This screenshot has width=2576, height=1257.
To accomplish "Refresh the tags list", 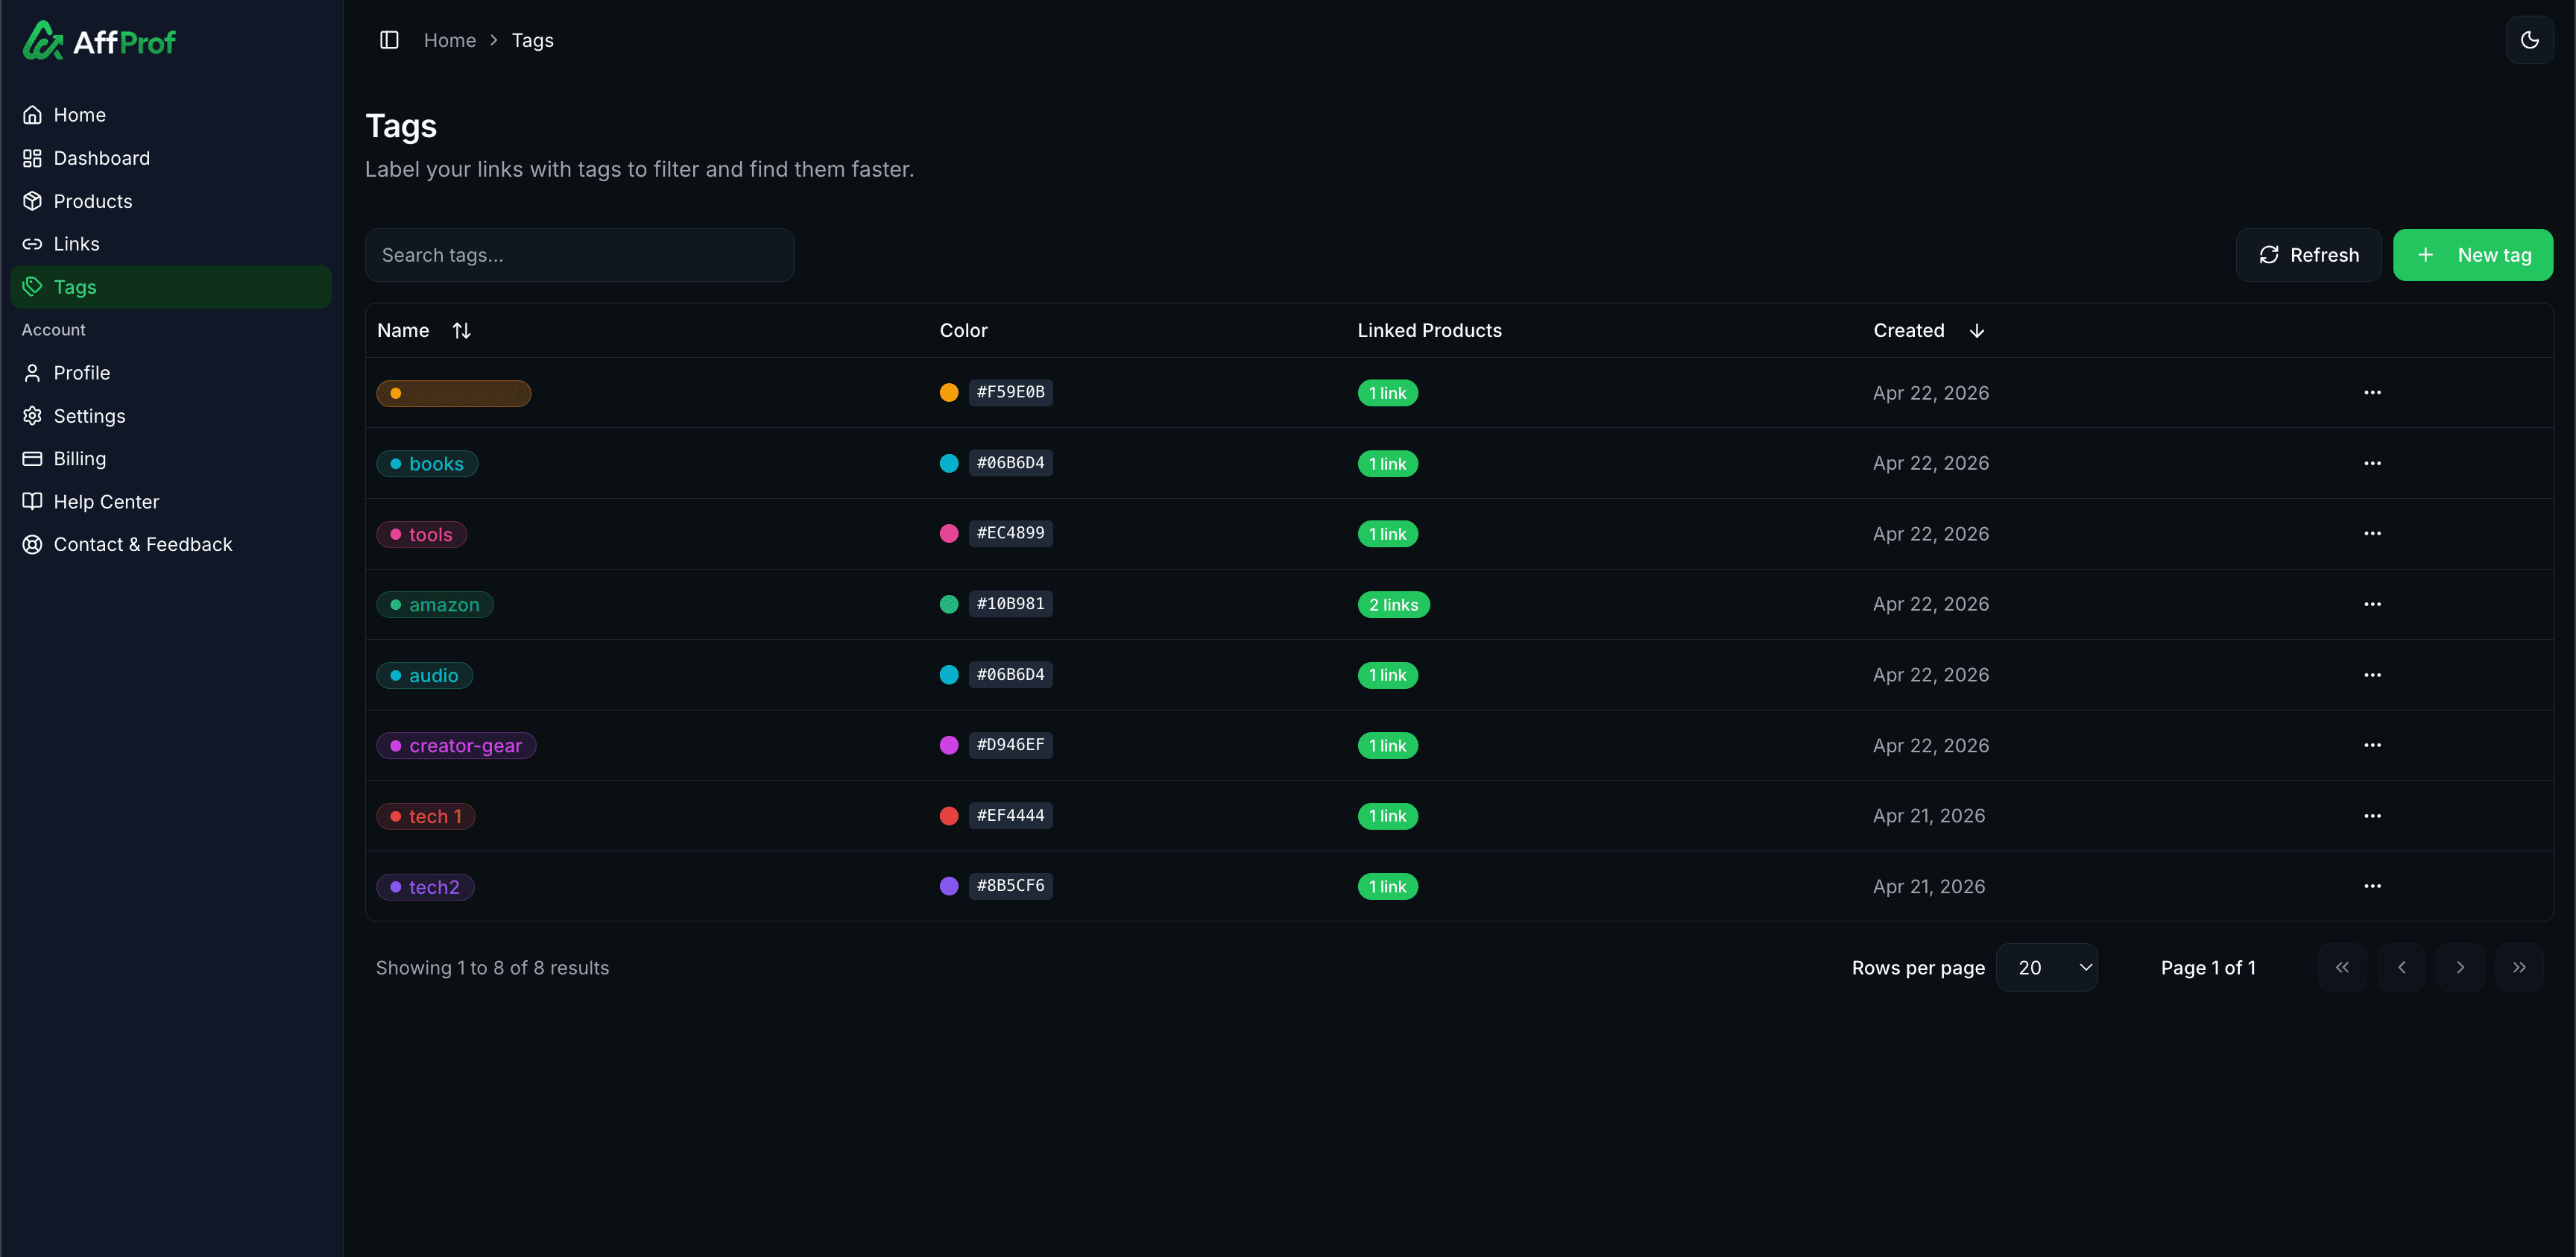I will [2308, 255].
